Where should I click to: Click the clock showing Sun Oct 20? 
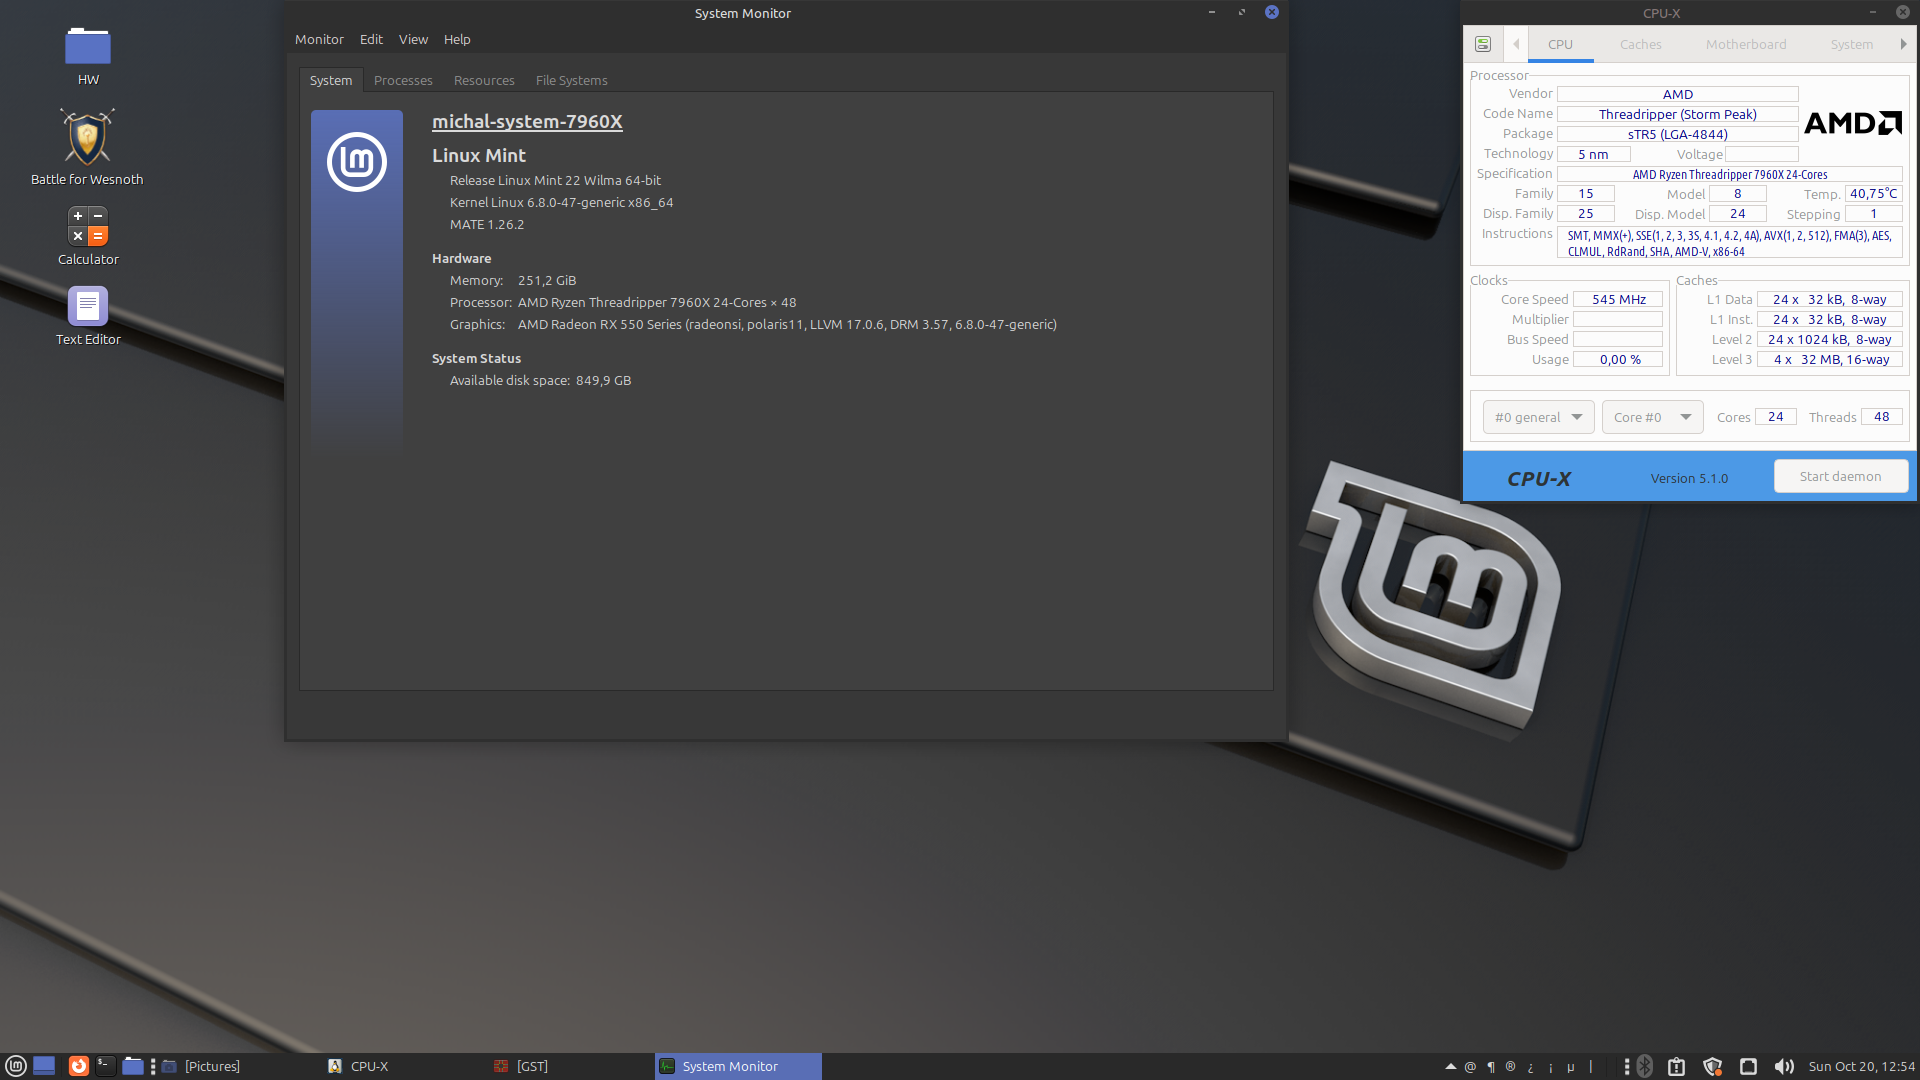[x=1861, y=1066]
